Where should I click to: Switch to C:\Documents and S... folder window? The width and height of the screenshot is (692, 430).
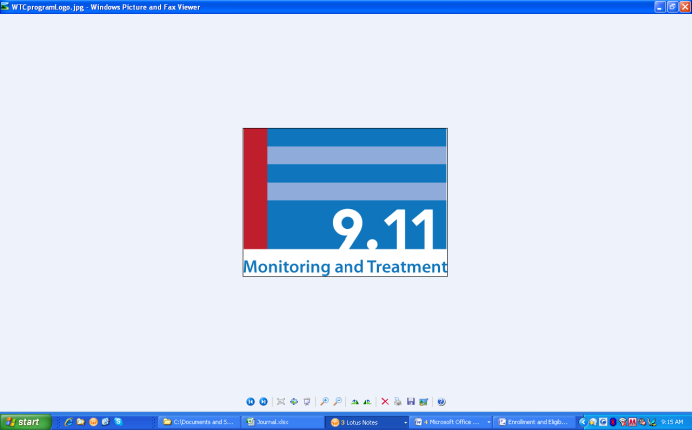[x=199, y=422]
